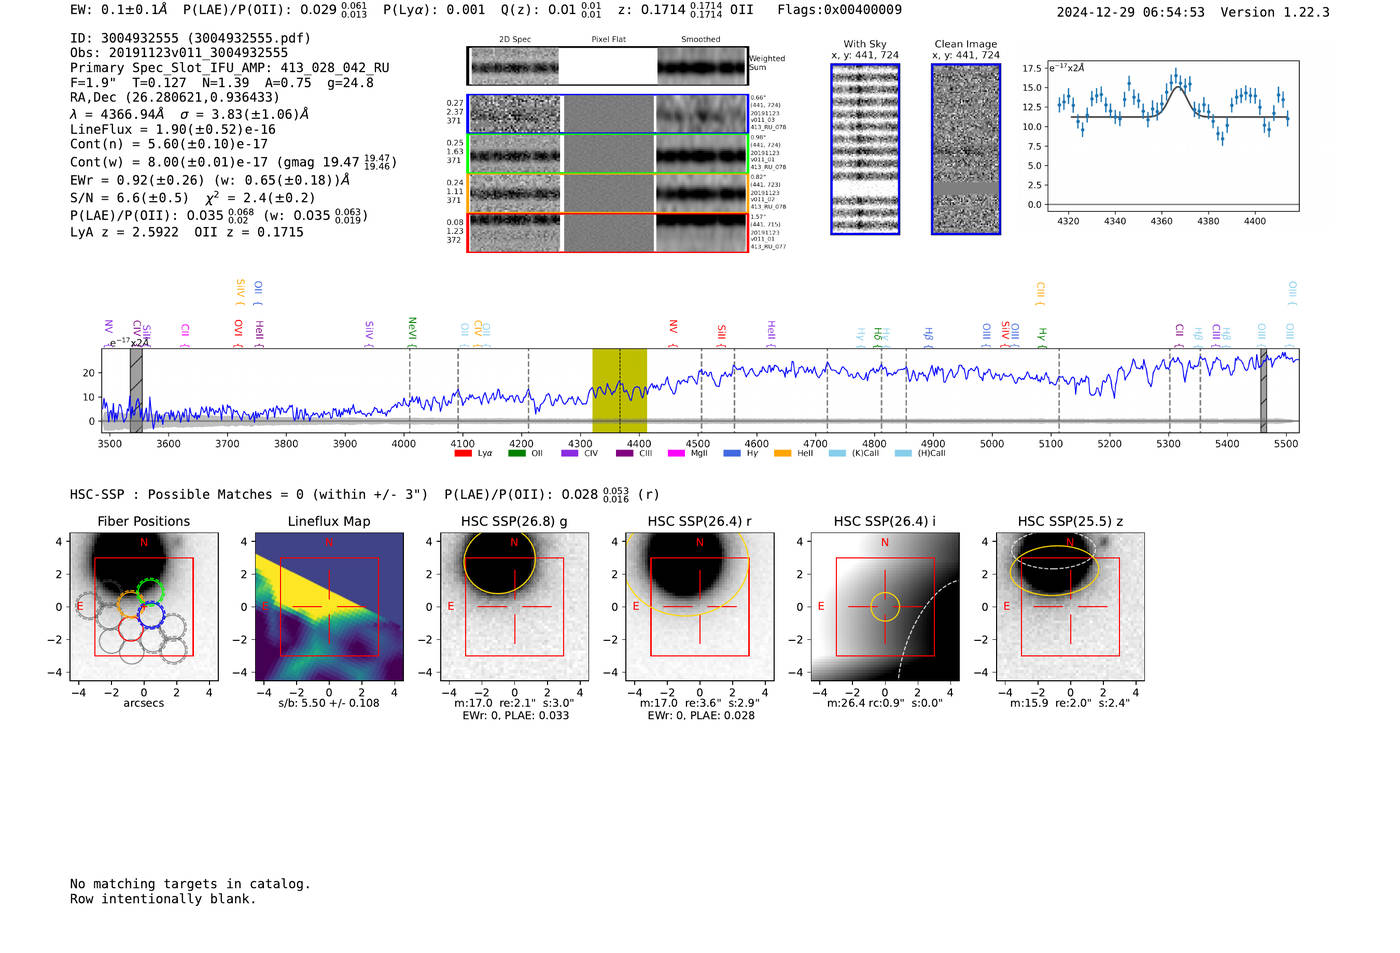Click the Version 1.22.3 label

pos(1275,12)
